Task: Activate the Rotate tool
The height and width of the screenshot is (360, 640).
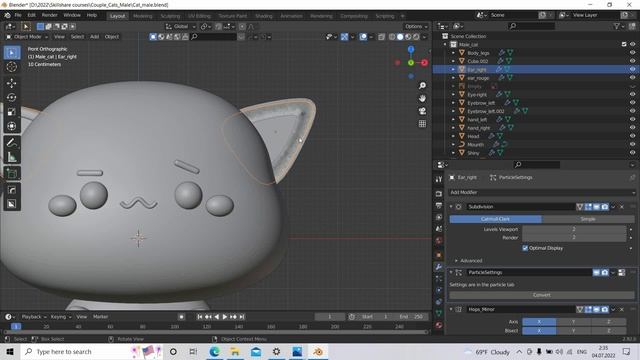Action: [12, 98]
